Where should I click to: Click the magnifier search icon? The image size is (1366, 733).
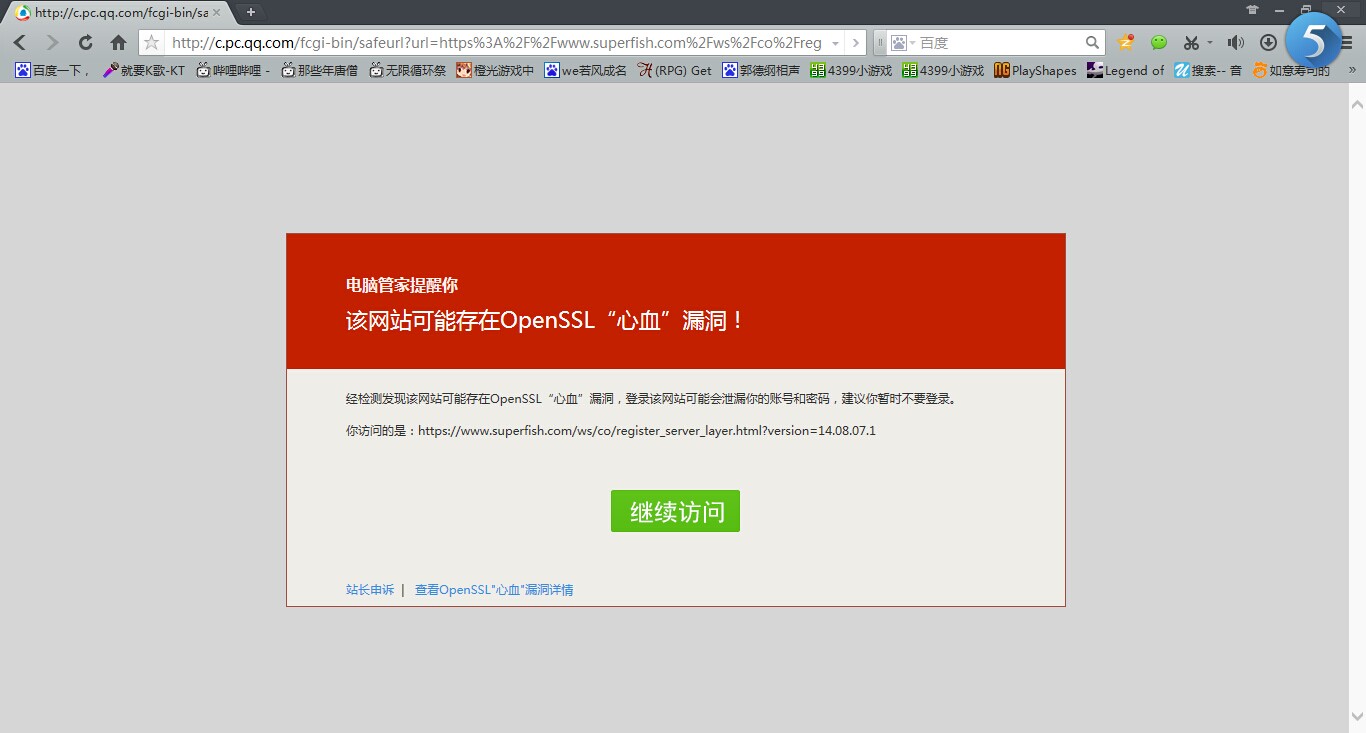(x=1093, y=43)
